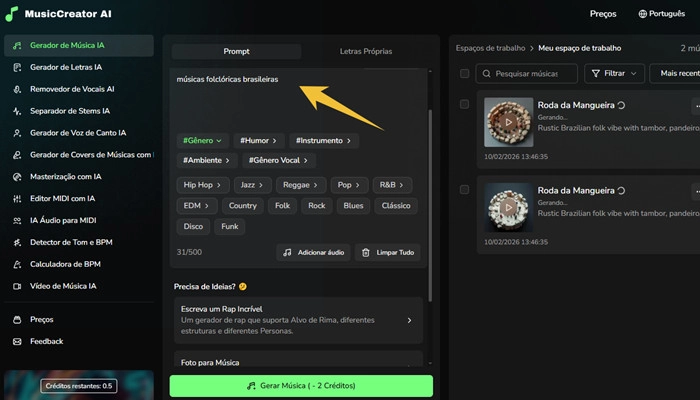Open the Mais recente sort dropdown

click(675, 74)
